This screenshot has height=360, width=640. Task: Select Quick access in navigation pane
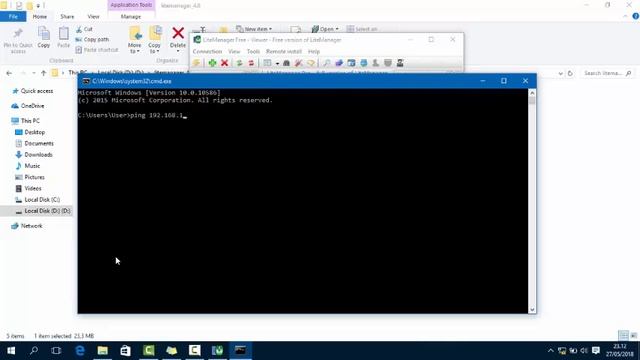click(x=33, y=91)
